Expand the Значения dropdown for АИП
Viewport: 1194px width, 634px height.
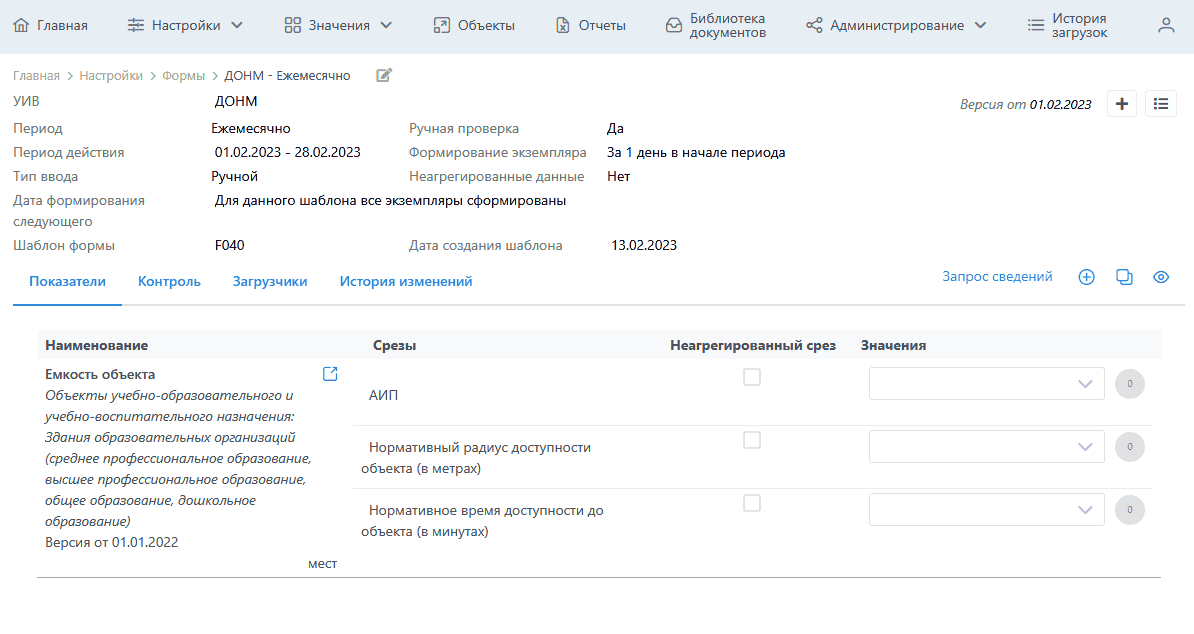[x=986, y=384]
